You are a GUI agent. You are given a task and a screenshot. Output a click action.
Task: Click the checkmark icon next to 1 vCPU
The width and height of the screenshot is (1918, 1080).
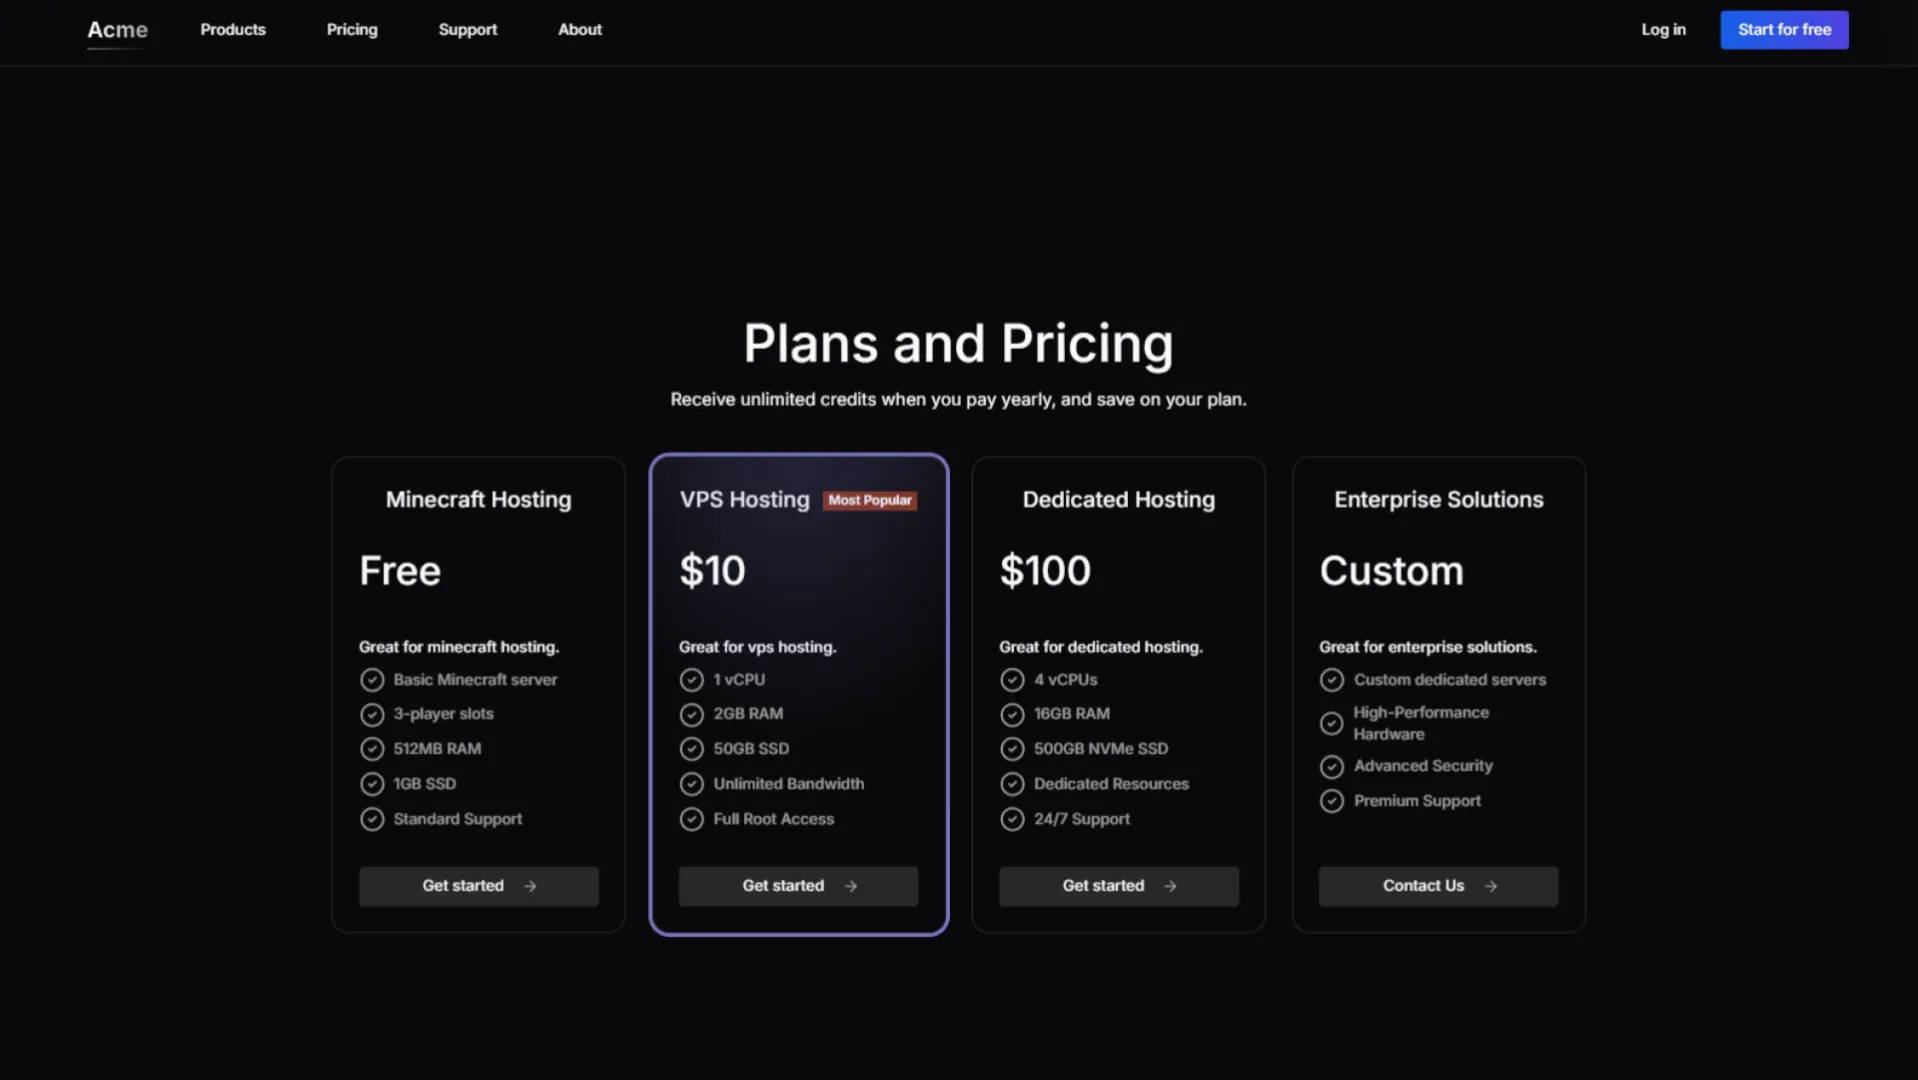[x=692, y=679]
